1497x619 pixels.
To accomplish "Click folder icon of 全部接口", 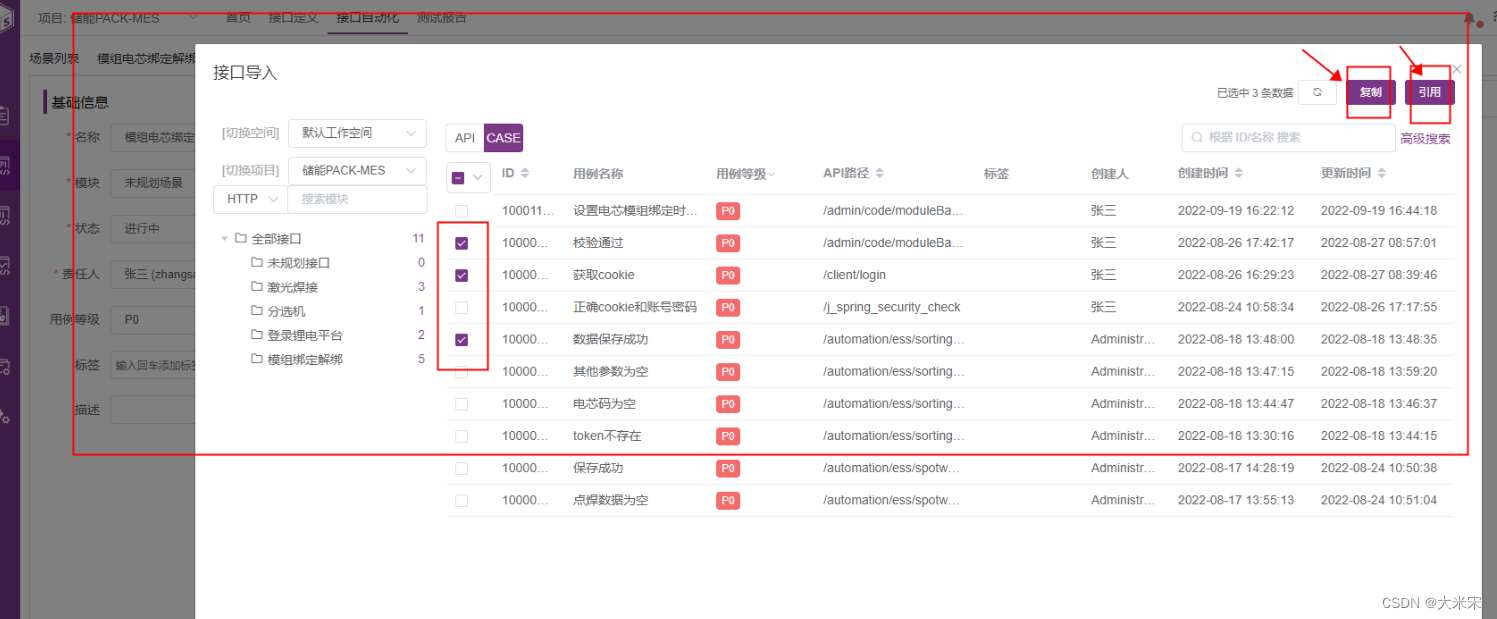I will pos(241,239).
